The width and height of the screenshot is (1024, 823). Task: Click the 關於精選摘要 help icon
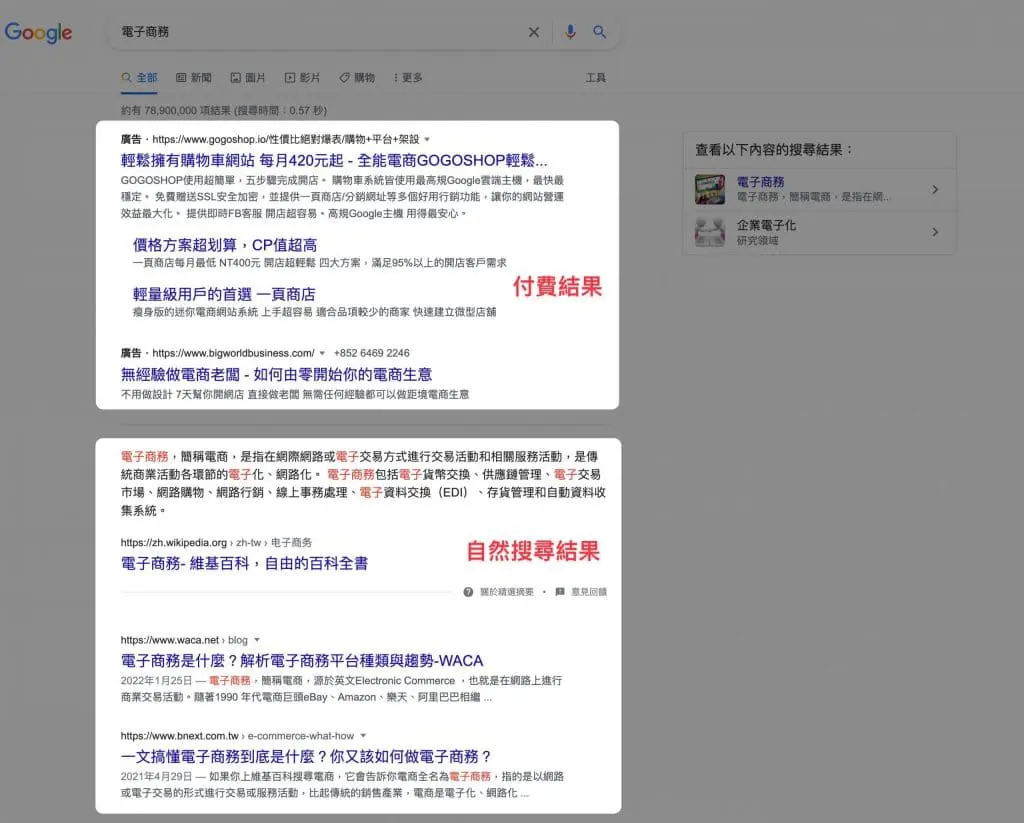pos(468,592)
